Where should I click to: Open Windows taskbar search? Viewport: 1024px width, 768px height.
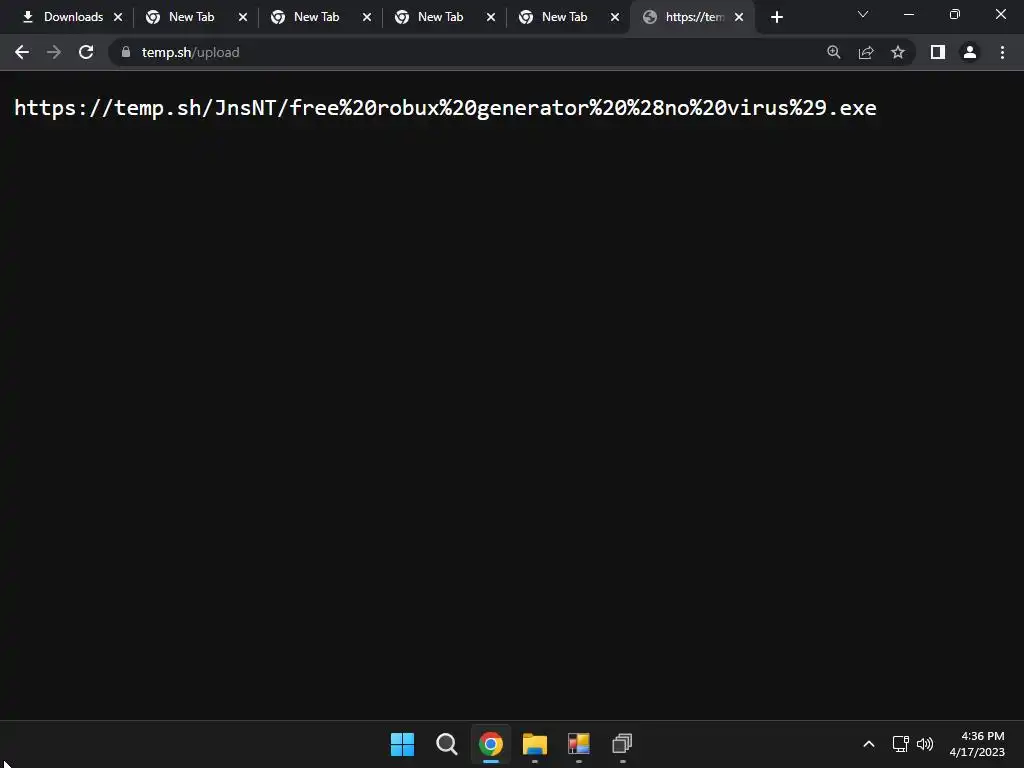click(447, 744)
